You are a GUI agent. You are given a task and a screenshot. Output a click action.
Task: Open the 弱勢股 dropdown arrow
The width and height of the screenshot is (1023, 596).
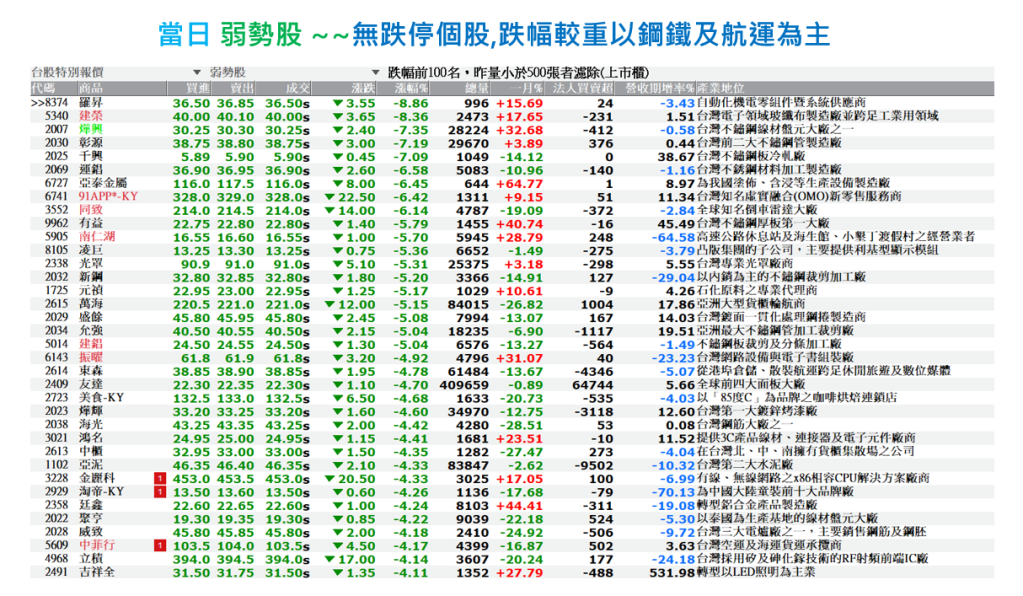pyautogui.click(x=195, y=73)
